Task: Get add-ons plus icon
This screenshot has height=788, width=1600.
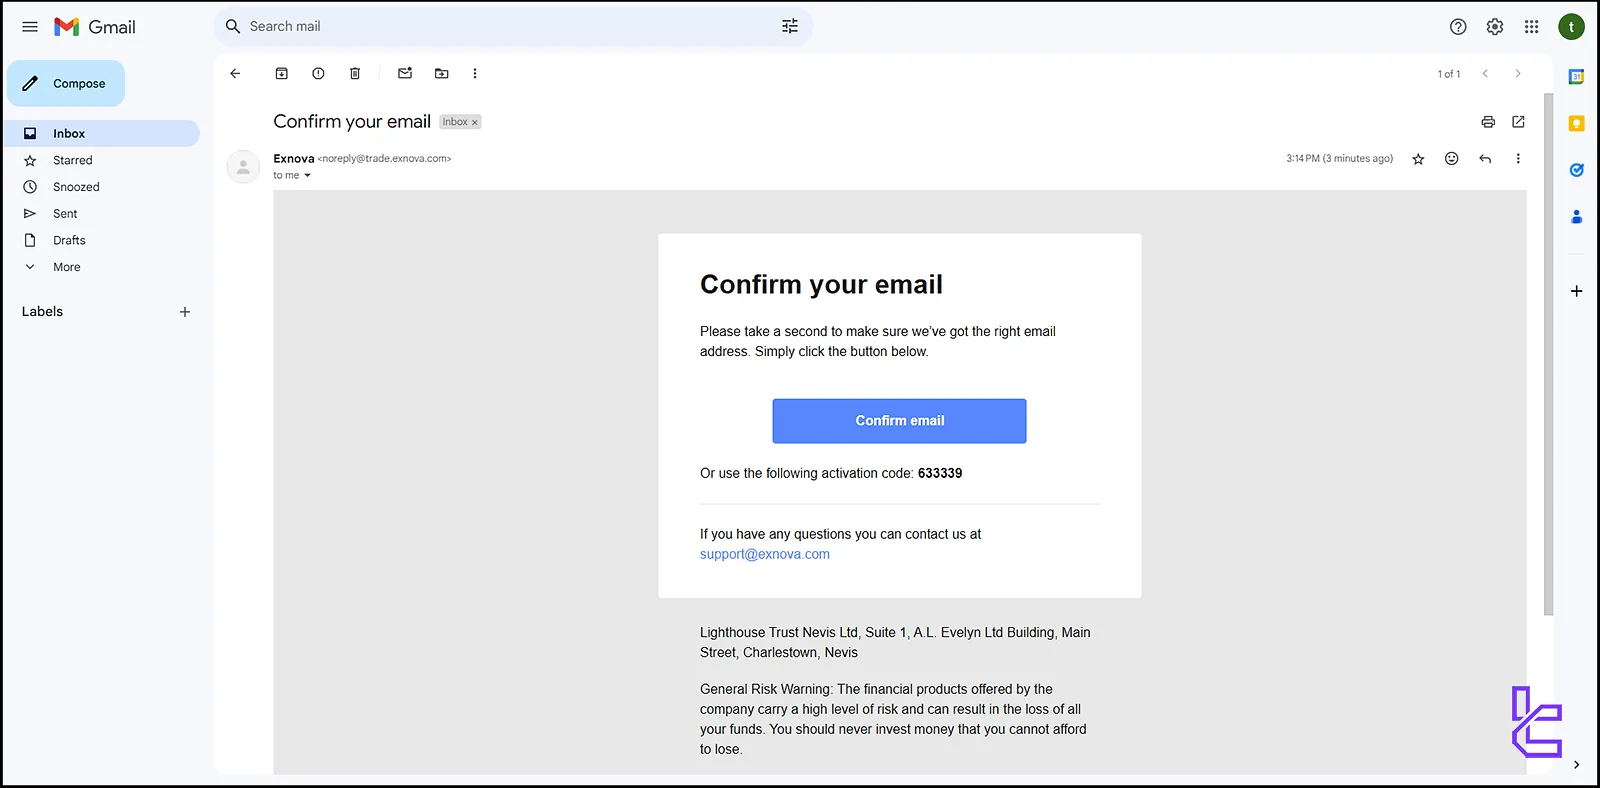Action: point(1576,291)
